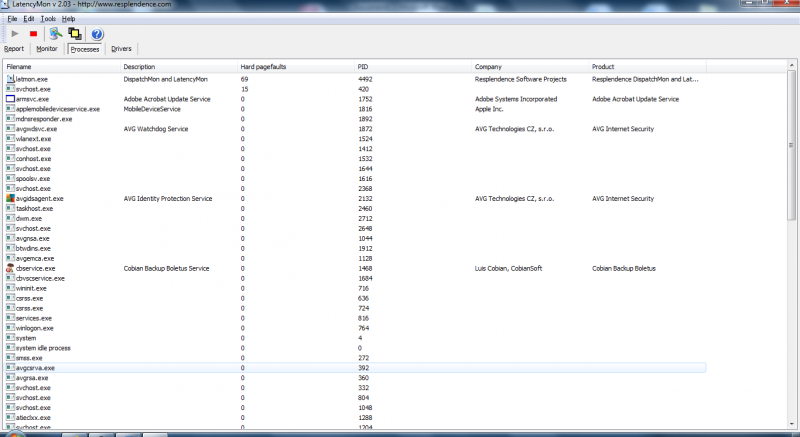Click the MobileDeviceService description
The height and width of the screenshot is (437, 800).
point(152,109)
